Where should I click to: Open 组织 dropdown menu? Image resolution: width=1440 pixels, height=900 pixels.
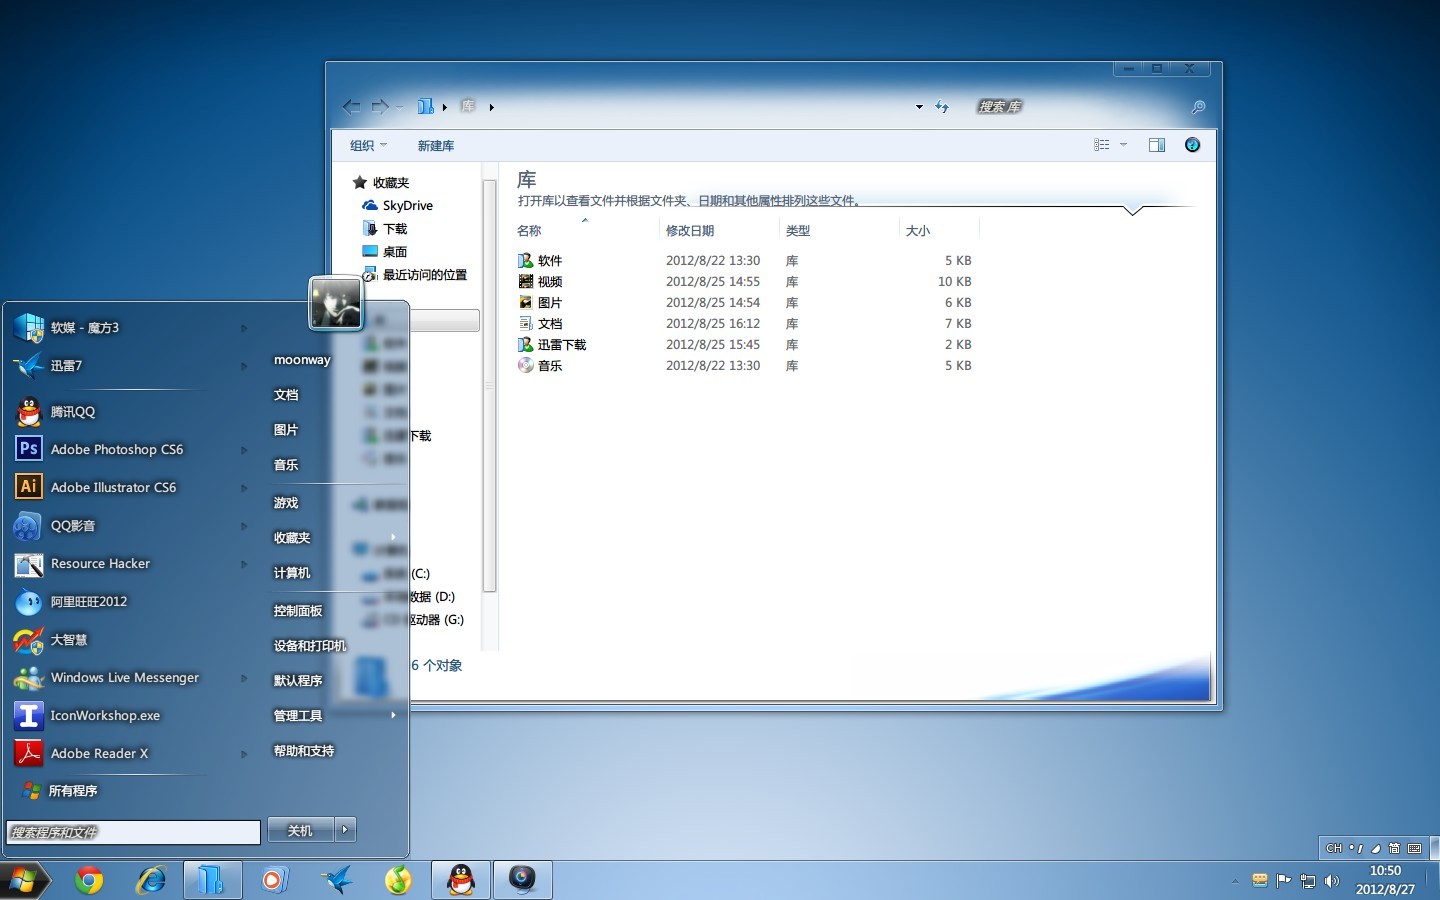[368, 146]
